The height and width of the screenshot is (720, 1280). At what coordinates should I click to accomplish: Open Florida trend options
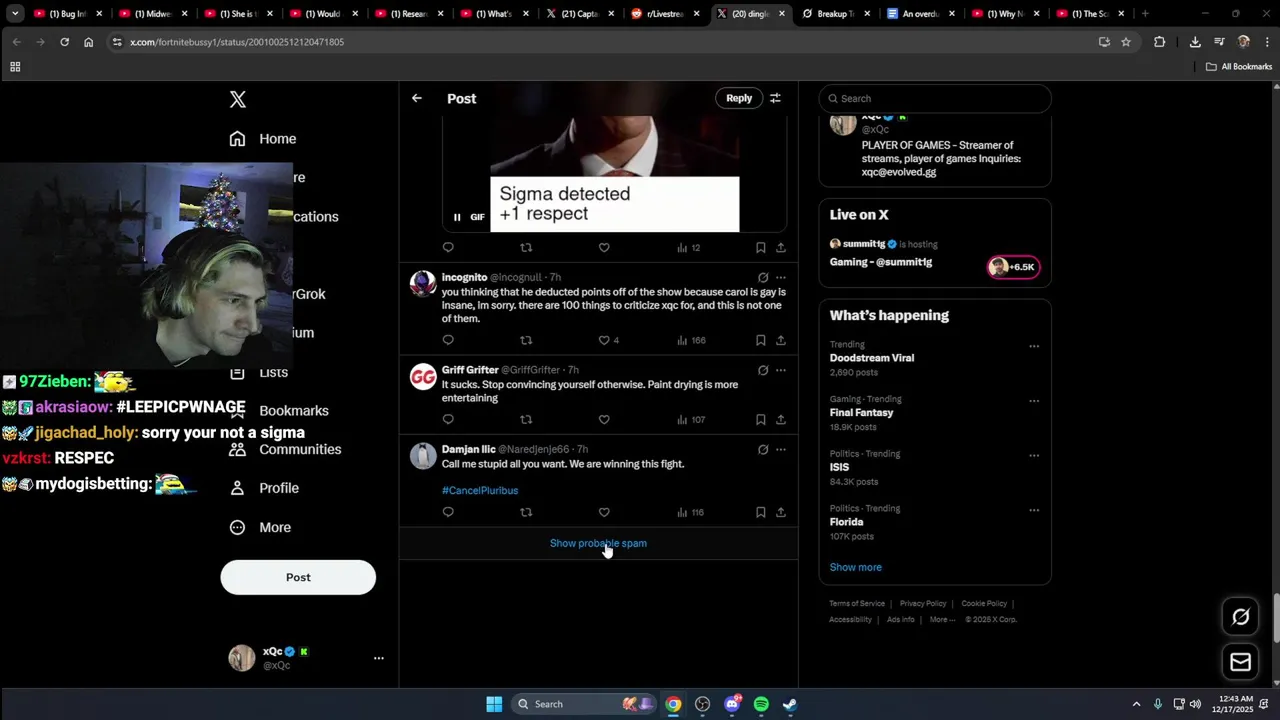(1034, 510)
